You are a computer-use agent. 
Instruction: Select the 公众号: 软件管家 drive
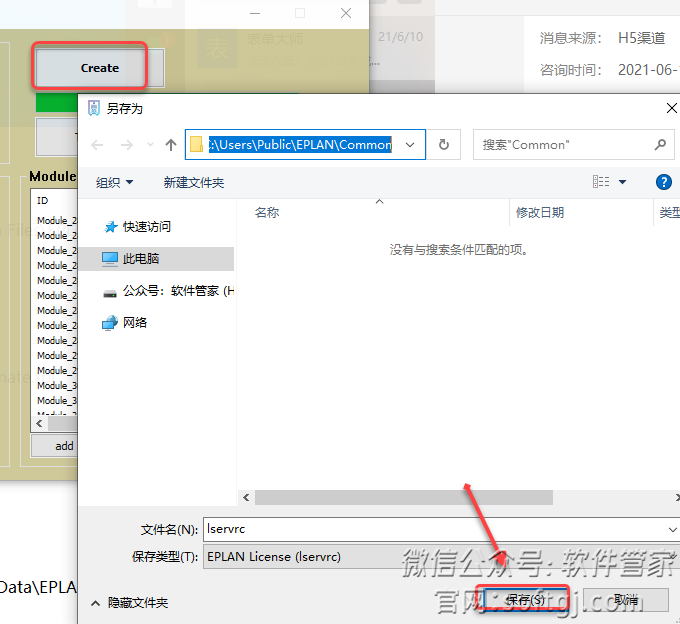(x=168, y=291)
